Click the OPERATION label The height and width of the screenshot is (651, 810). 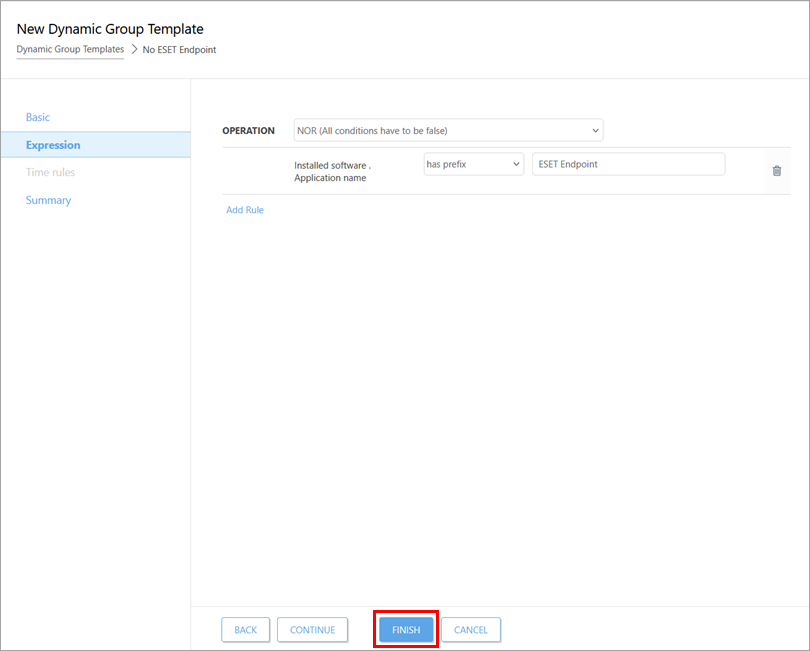248,131
